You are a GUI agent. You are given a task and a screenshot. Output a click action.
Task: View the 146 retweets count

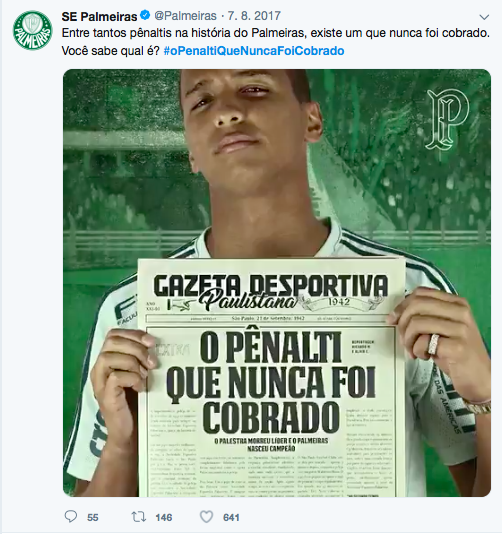(x=163, y=518)
